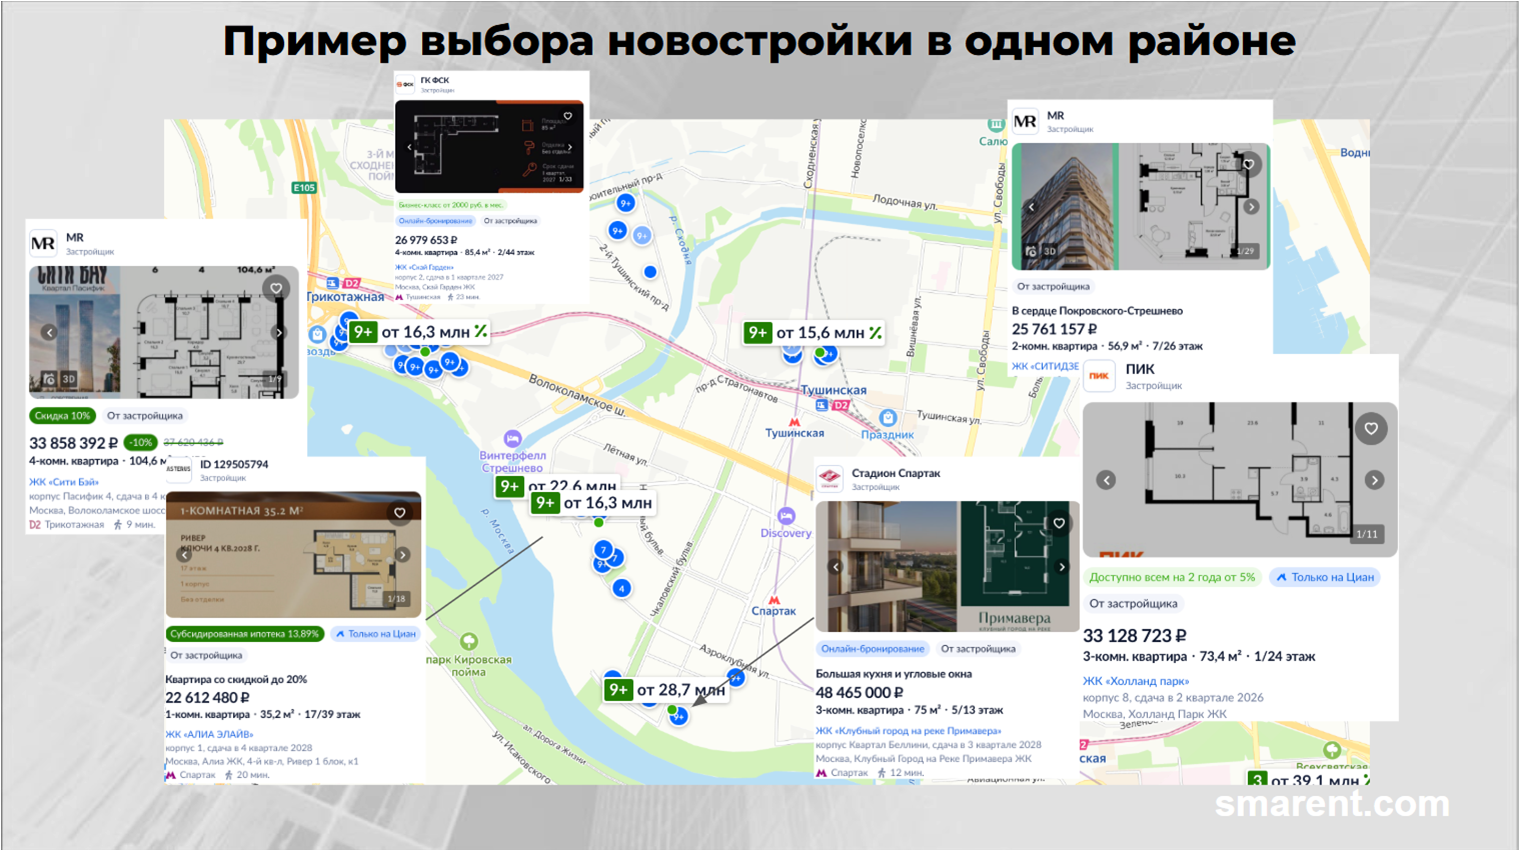1520x851 pixels.
Task: Click парк Кировская пойма pin
Action: pos(469,641)
